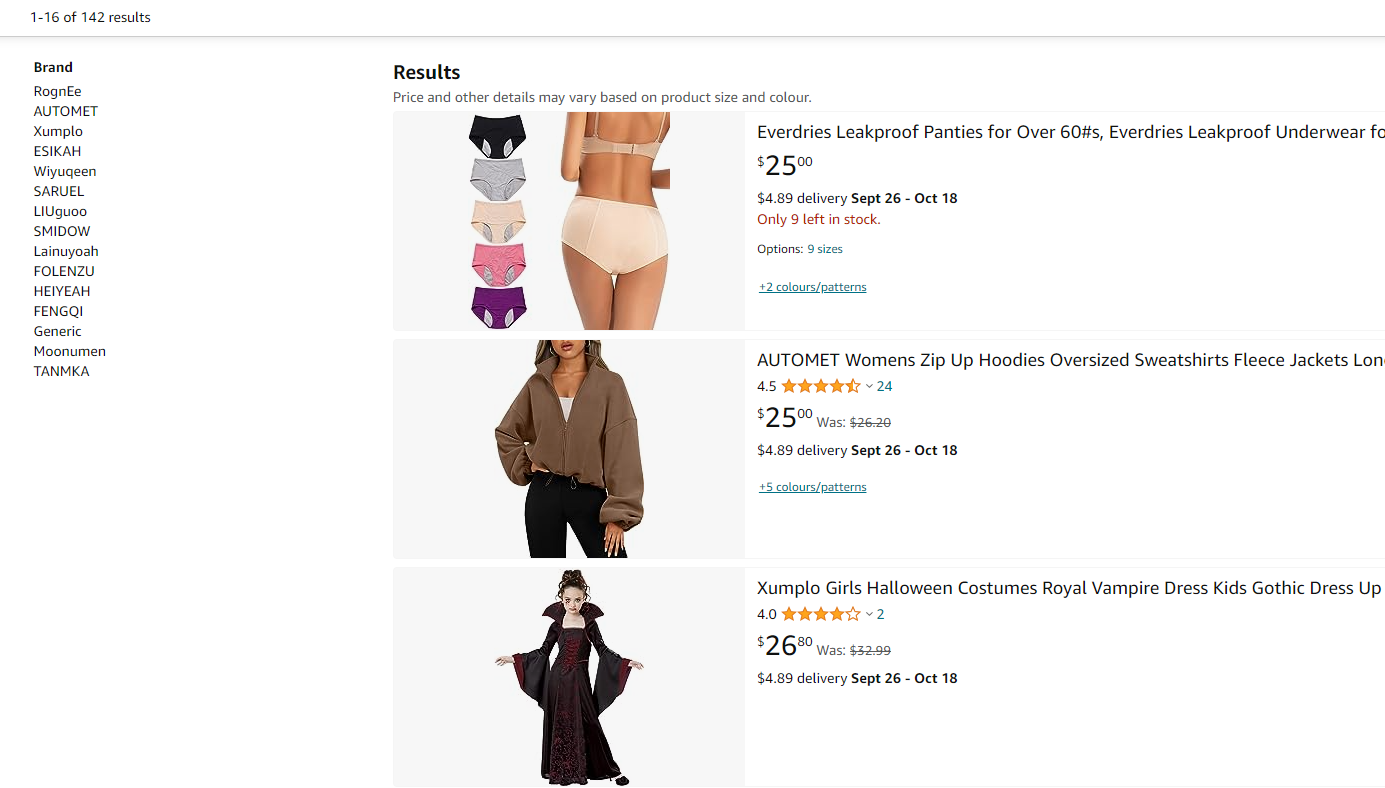The height and width of the screenshot is (788, 1385).
Task: Filter results by Xumplo brand
Action: pyautogui.click(x=58, y=131)
